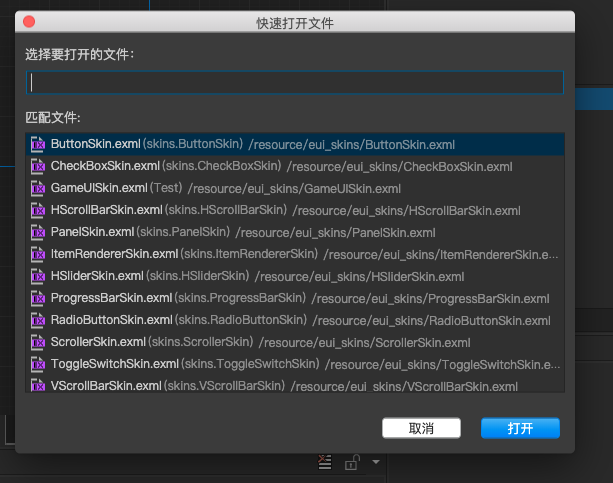Image resolution: width=613 pixels, height=483 pixels.
Task: Select ProgressBarSkin.exml list entry
Action: [295, 298]
